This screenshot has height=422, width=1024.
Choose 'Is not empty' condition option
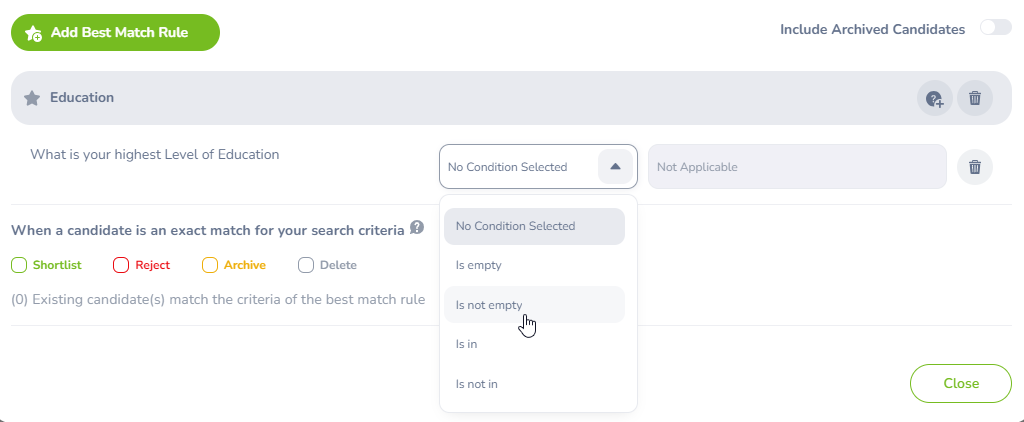tap(489, 305)
